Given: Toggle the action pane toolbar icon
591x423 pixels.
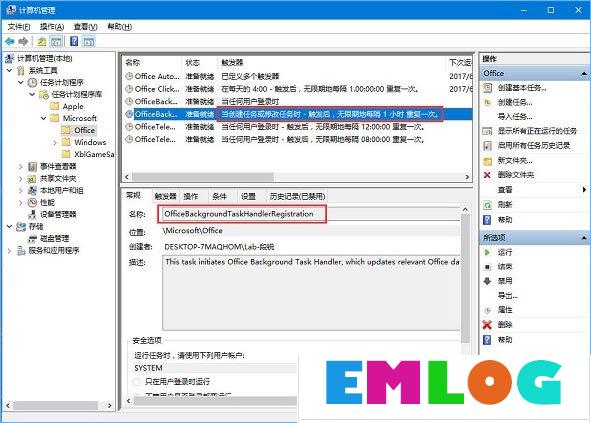Looking at the screenshot, I should tap(89, 41).
